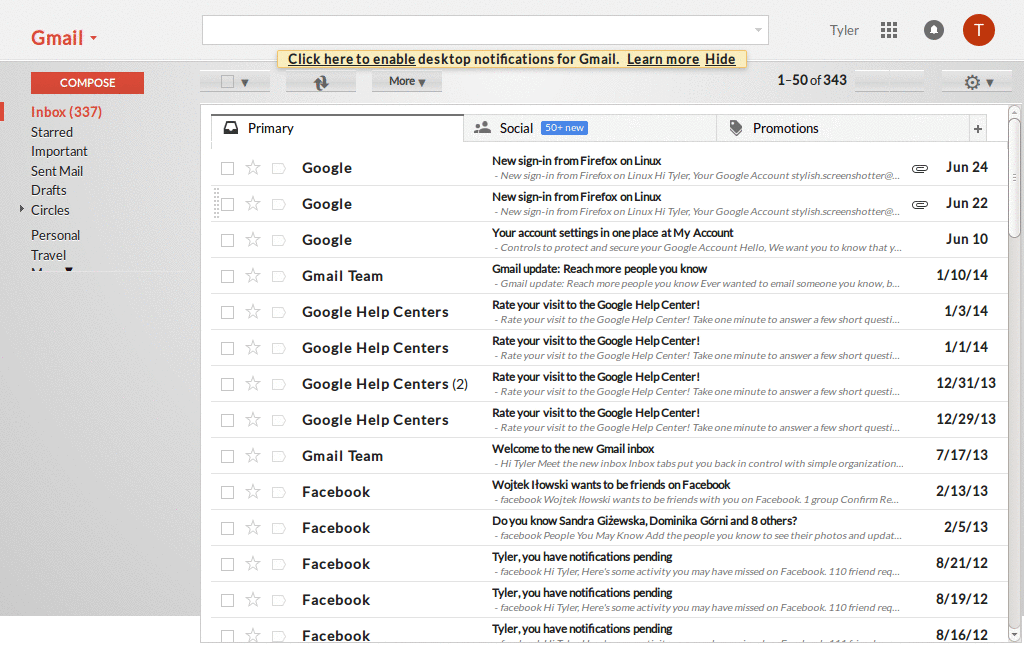
Task: Add a new inbox tab with plus
Action: coord(978,129)
